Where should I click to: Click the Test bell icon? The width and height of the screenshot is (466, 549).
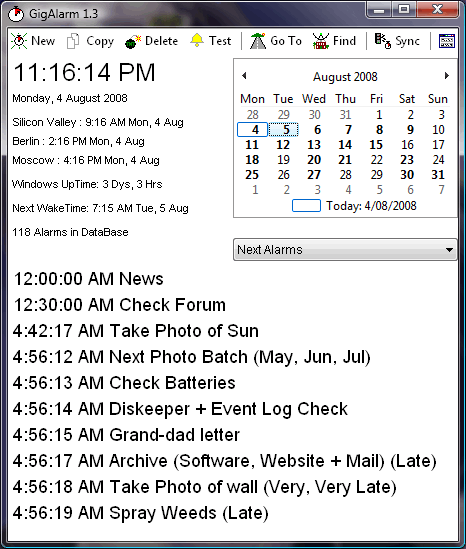pos(197,41)
